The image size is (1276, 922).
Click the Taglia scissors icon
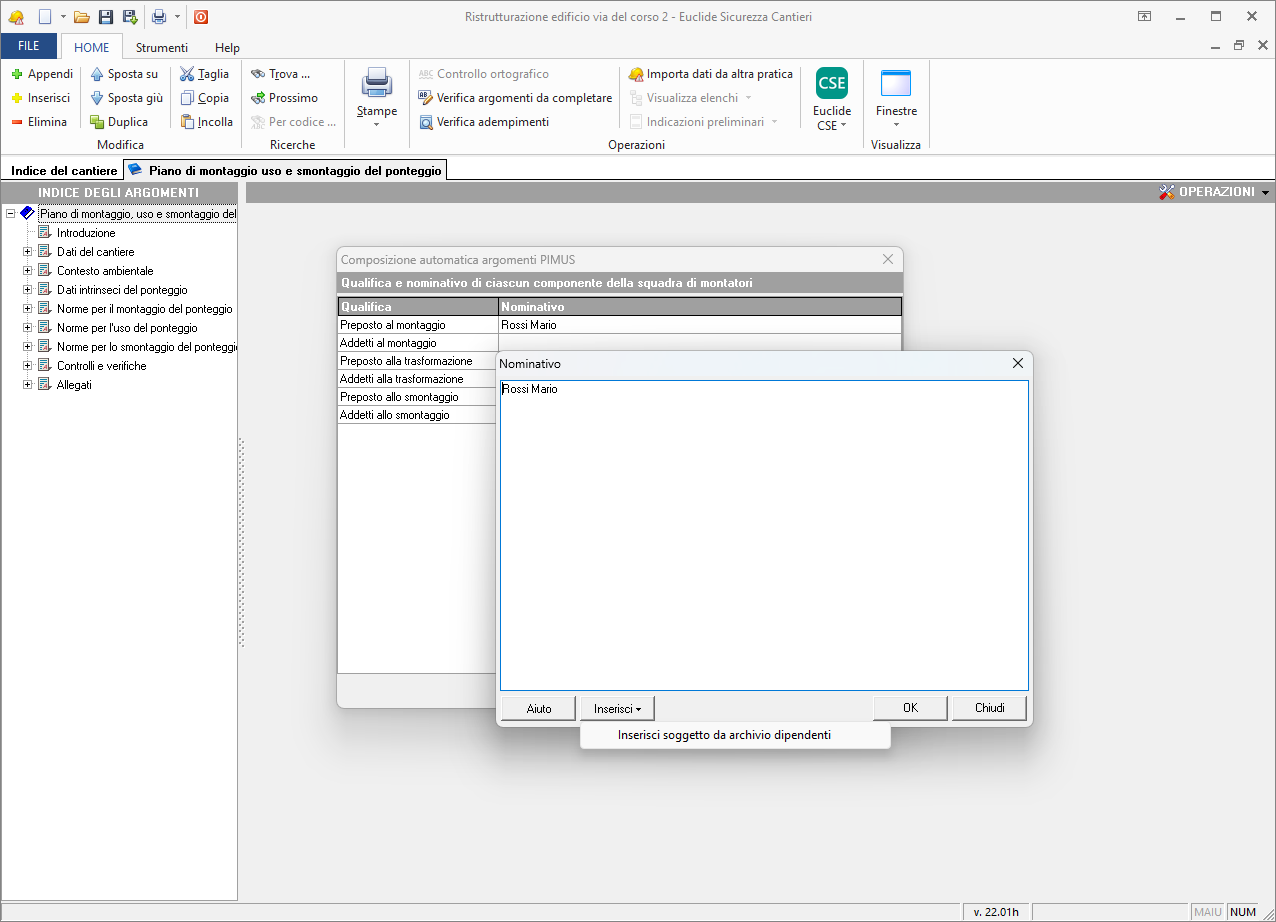pyautogui.click(x=188, y=74)
